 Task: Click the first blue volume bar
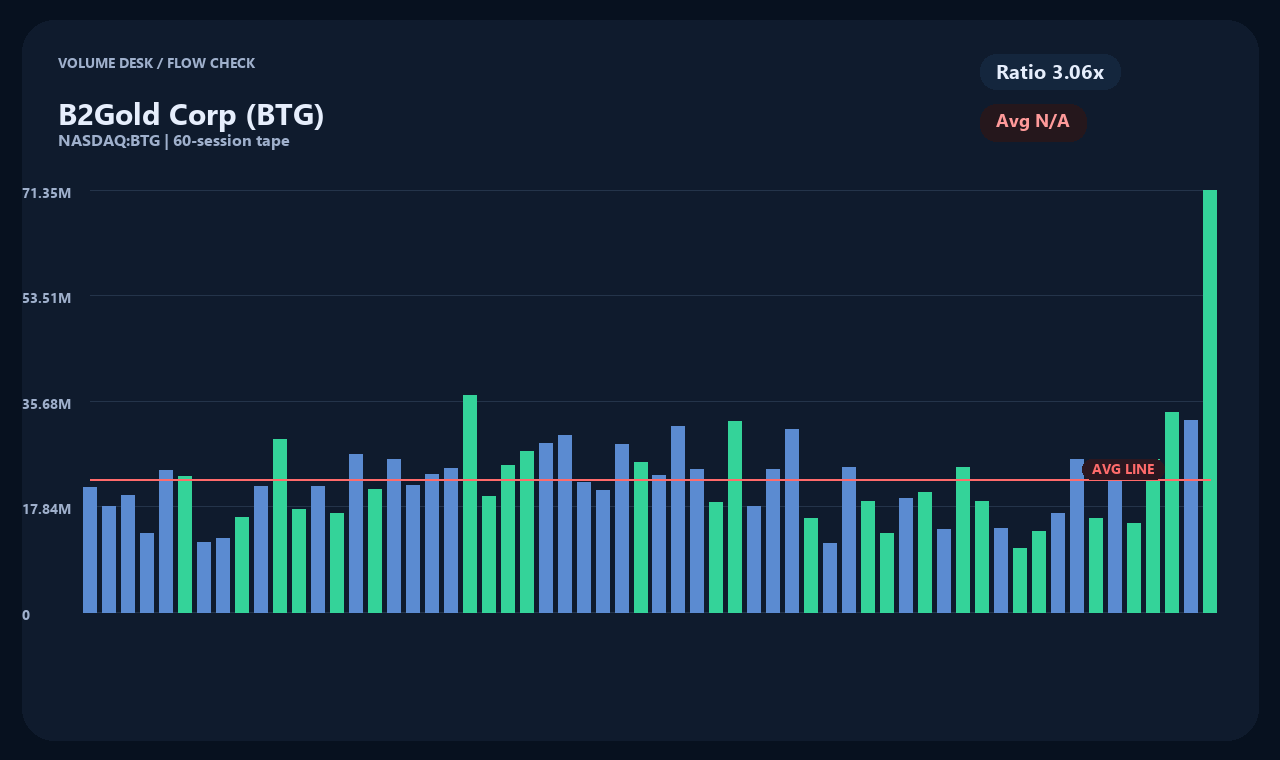click(90, 550)
